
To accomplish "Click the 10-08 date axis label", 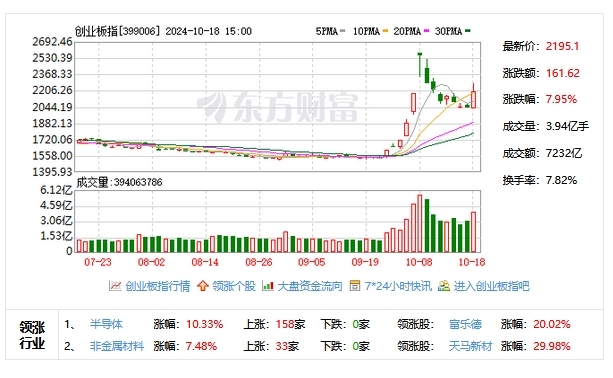I will tap(419, 262).
